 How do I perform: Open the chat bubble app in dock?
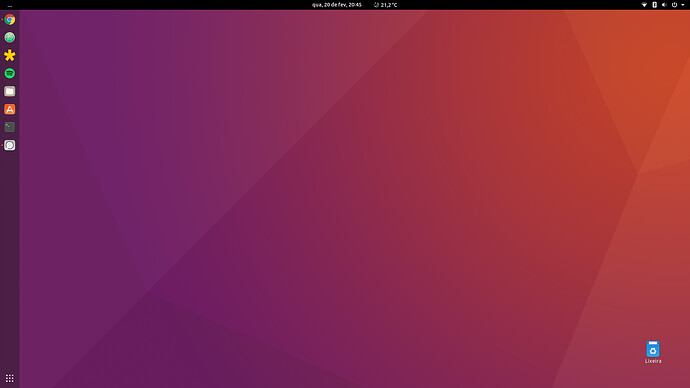tap(10, 145)
